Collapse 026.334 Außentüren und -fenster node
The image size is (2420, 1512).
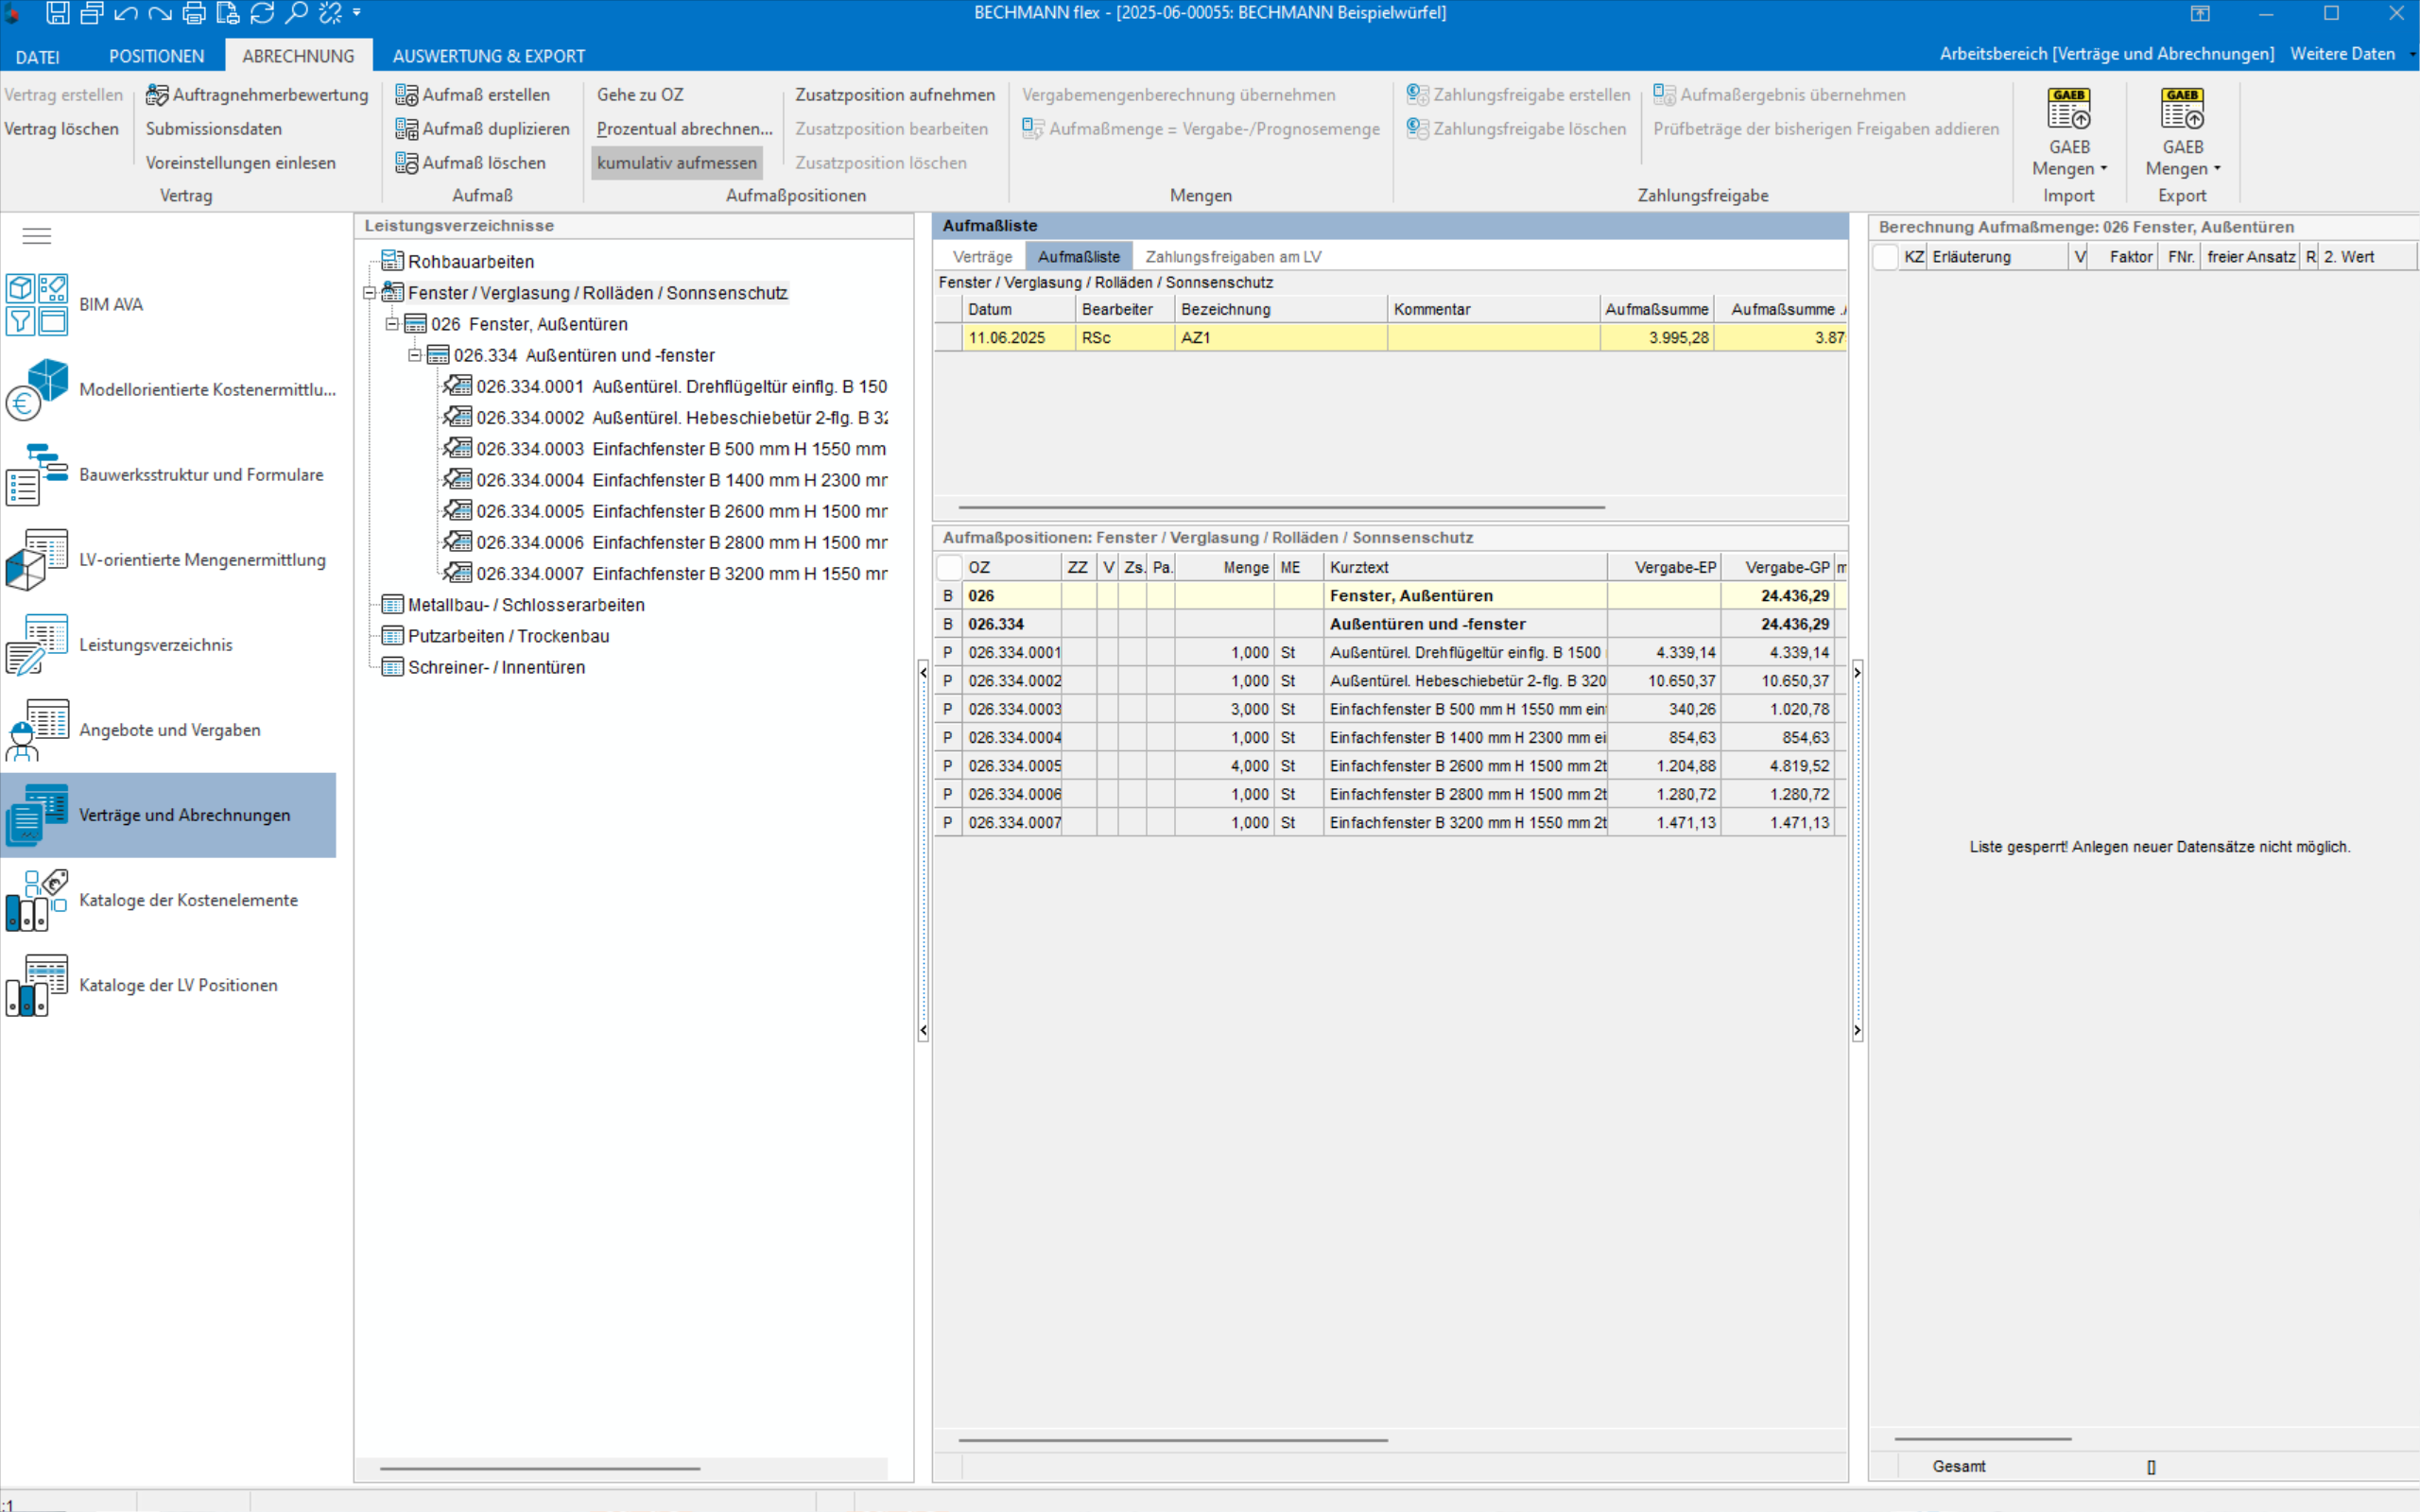414,355
